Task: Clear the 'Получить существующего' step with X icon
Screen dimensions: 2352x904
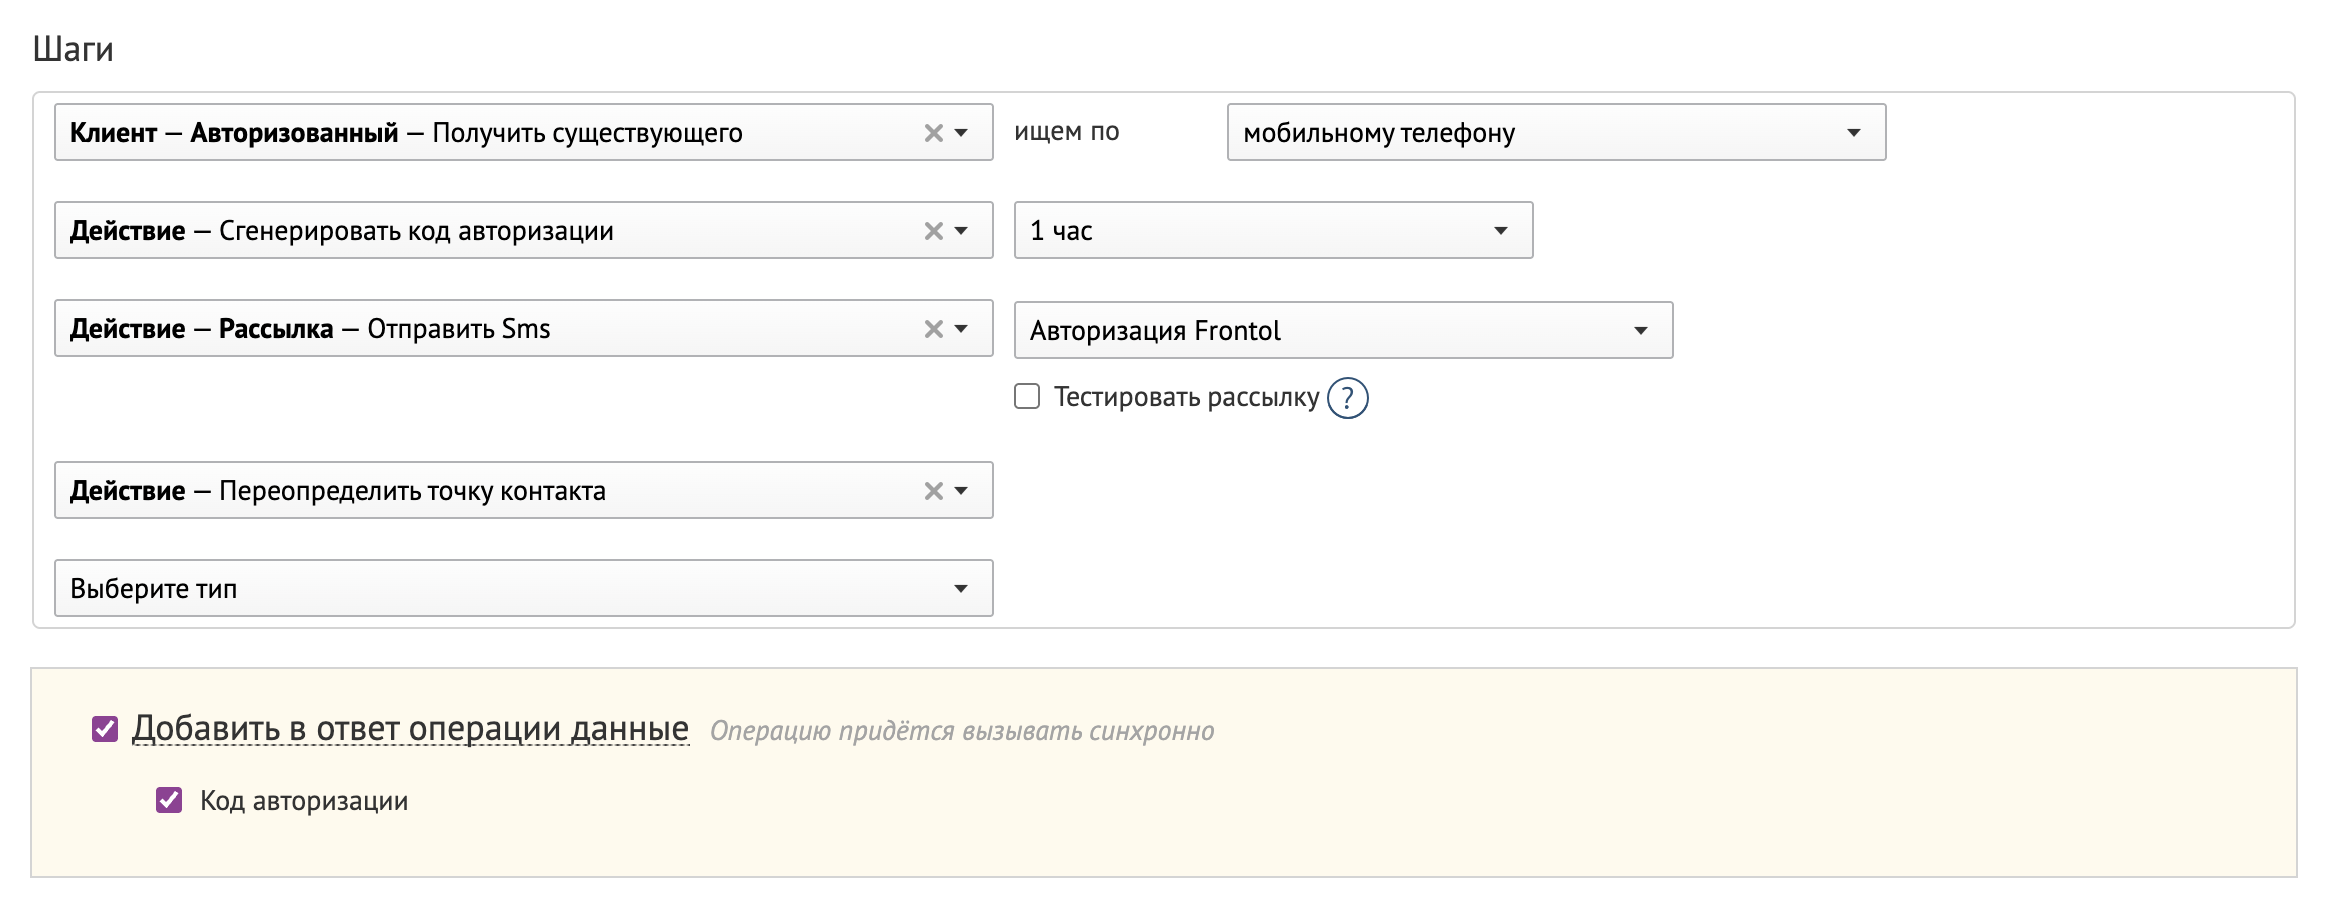Action: point(933,133)
